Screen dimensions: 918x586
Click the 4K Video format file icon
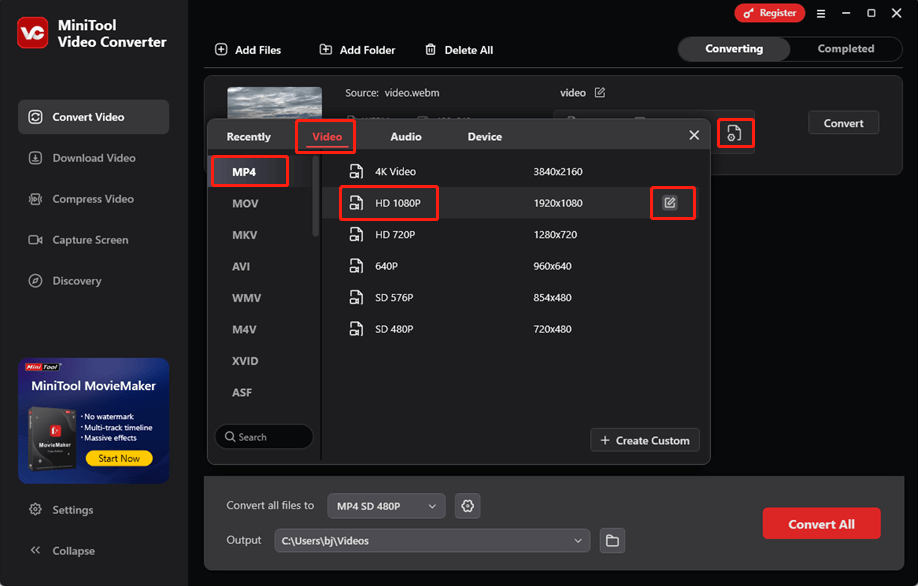[x=356, y=172]
